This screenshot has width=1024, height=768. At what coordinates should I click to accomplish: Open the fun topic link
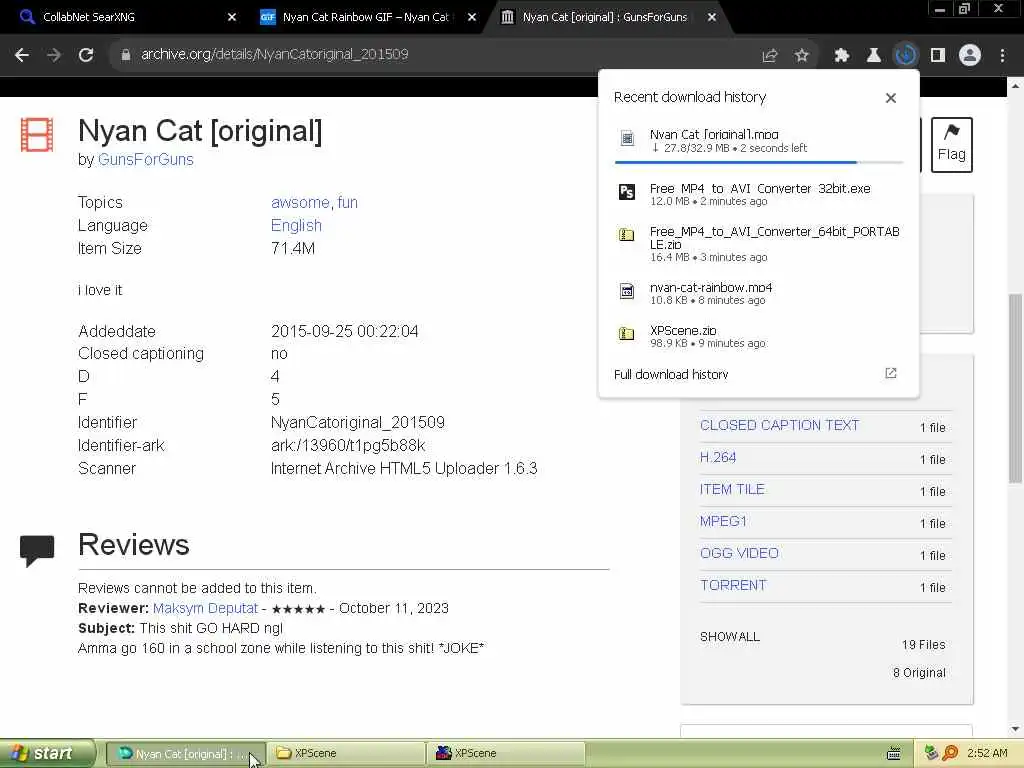coord(347,202)
